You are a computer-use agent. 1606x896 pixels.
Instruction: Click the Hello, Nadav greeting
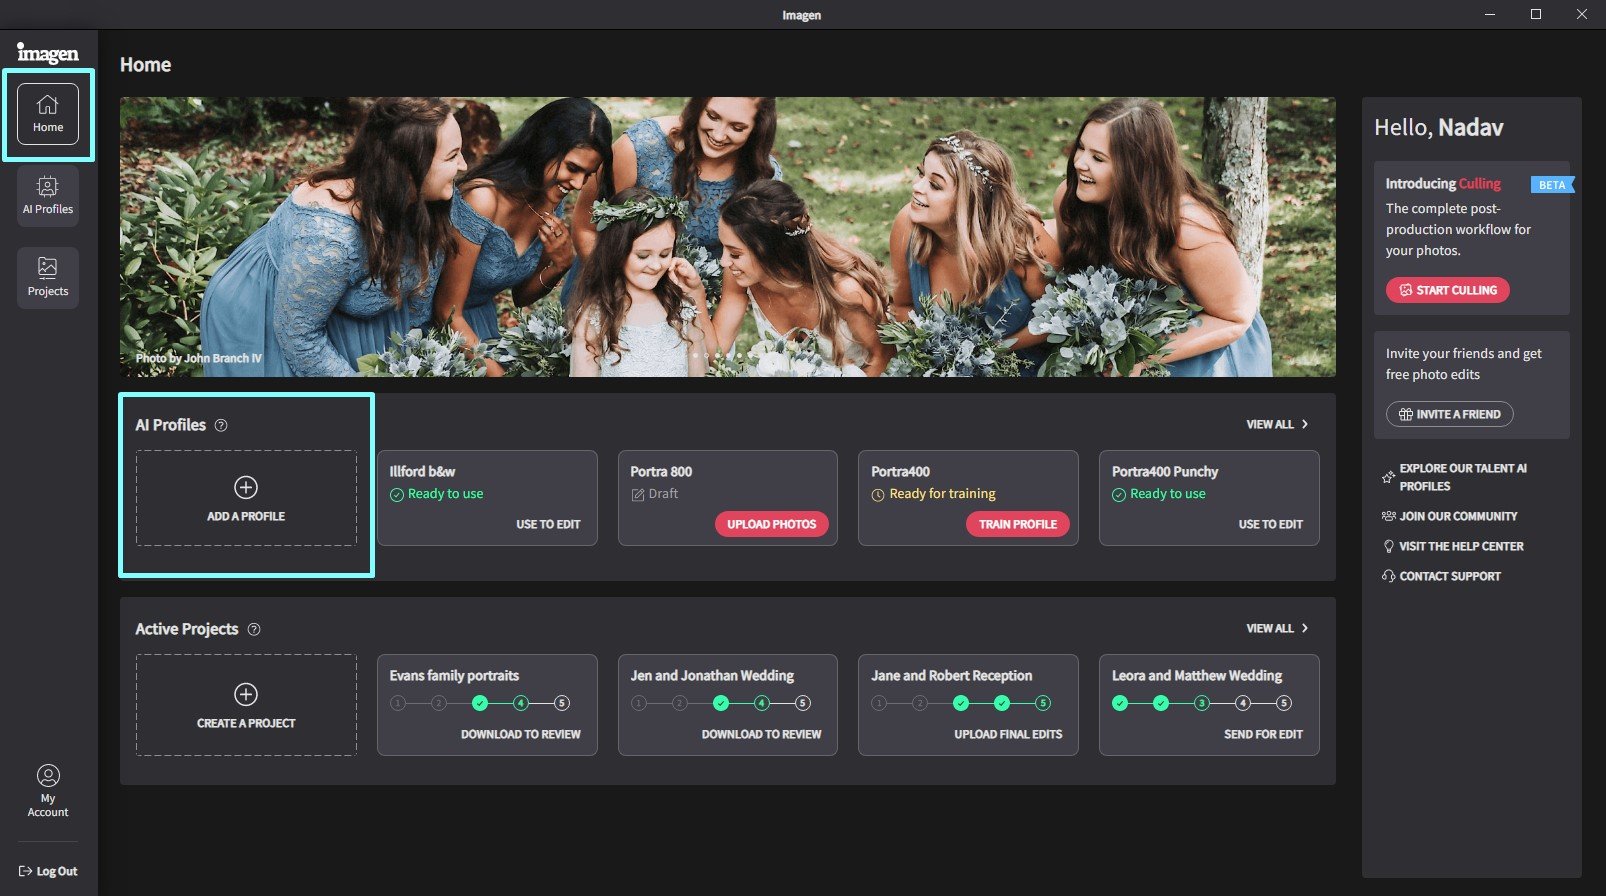click(x=1438, y=128)
